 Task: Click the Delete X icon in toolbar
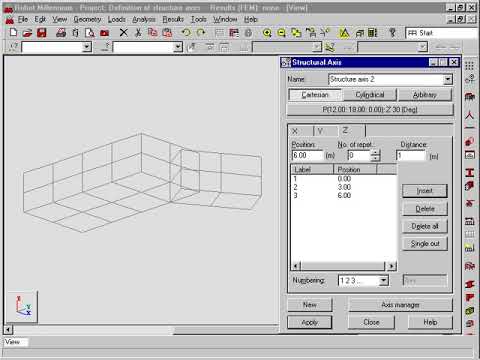click(x=123, y=32)
